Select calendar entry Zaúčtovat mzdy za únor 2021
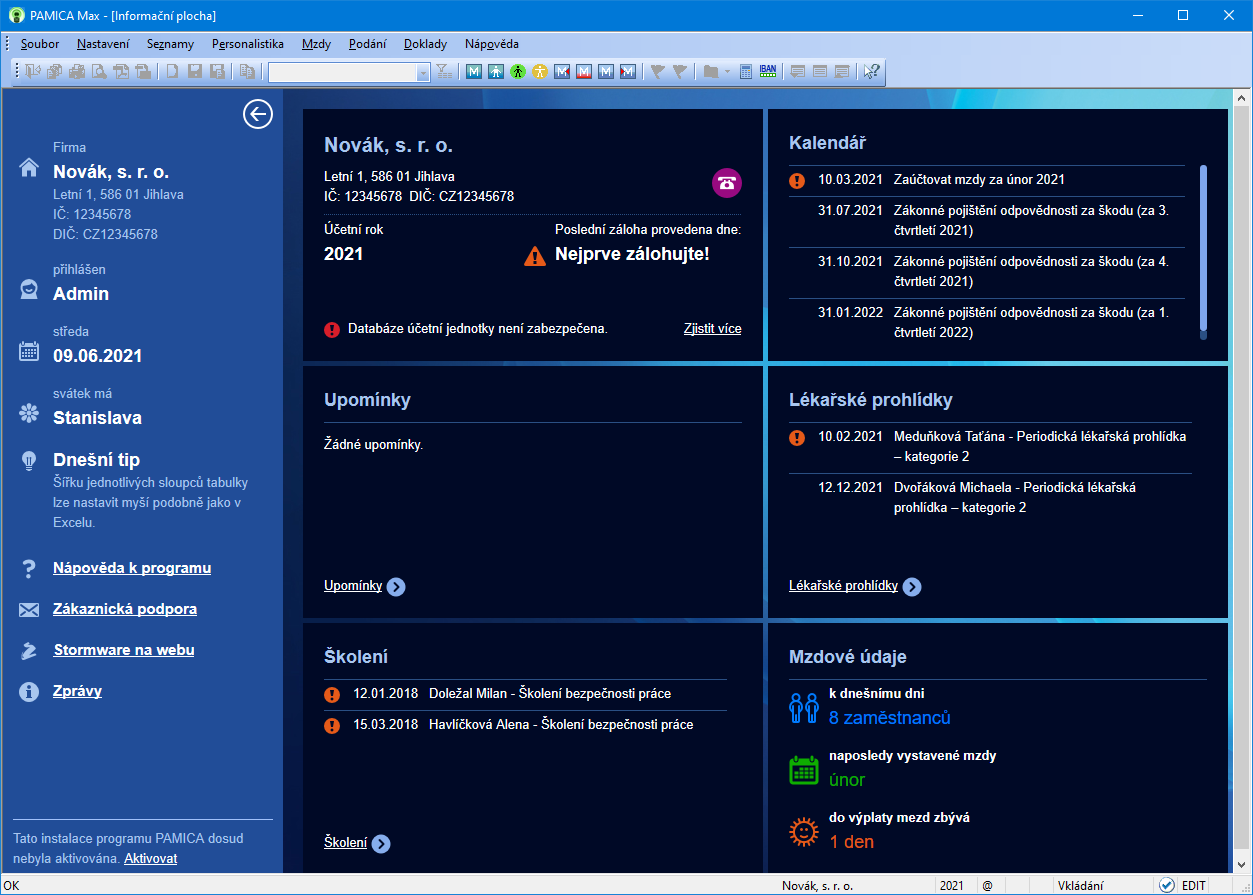 point(987,180)
